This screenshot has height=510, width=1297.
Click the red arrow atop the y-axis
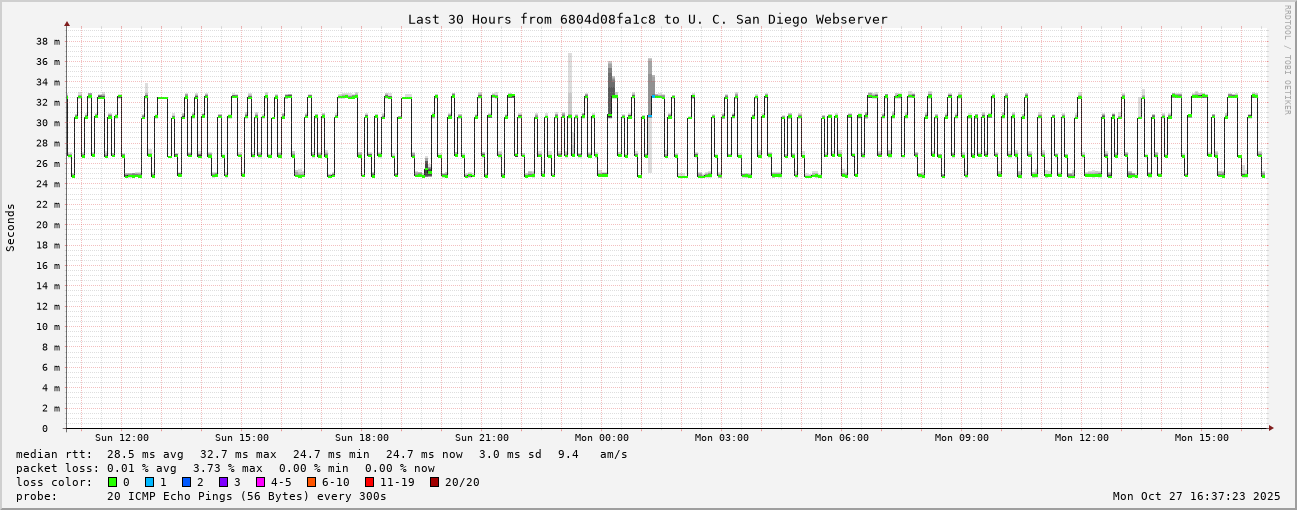[67, 23]
